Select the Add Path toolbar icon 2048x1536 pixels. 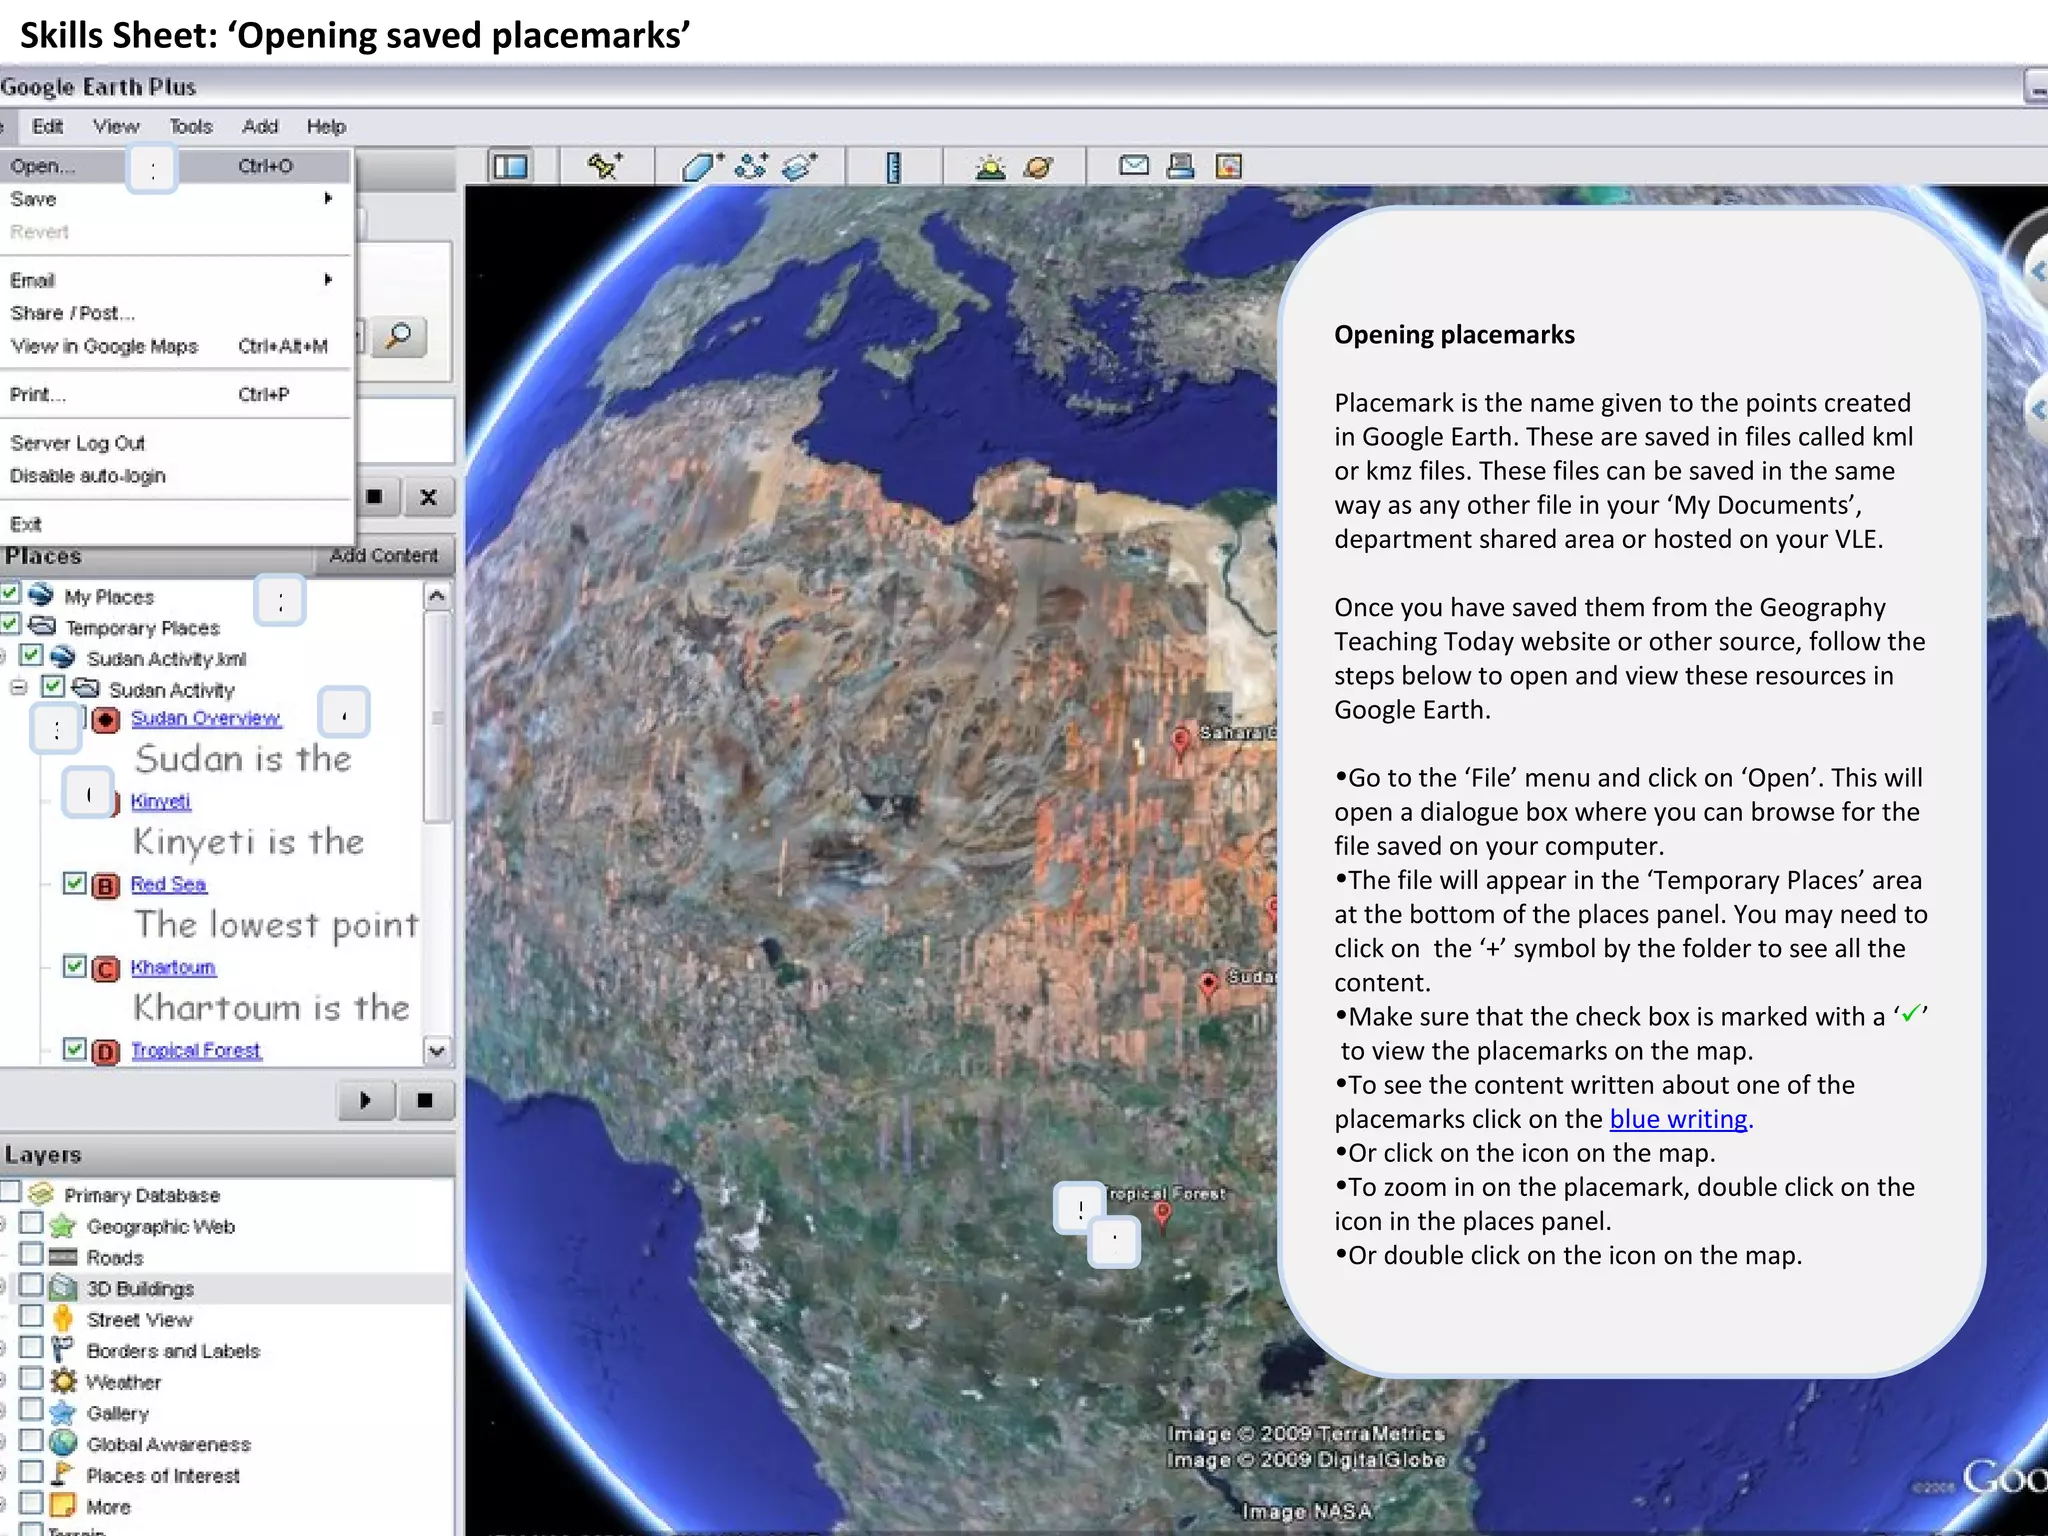tap(751, 166)
